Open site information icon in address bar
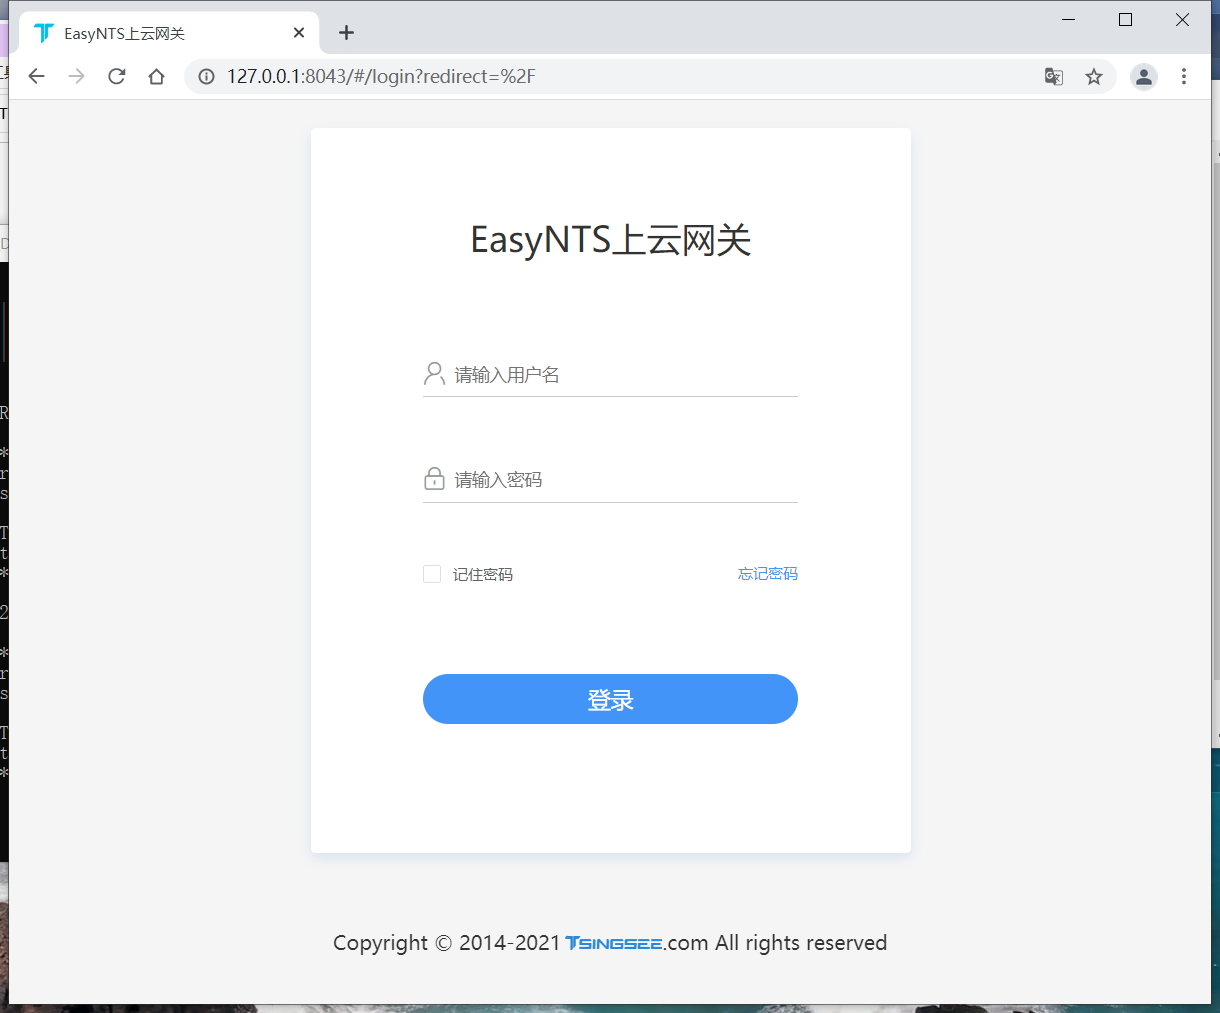The image size is (1220, 1013). (206, 76)
